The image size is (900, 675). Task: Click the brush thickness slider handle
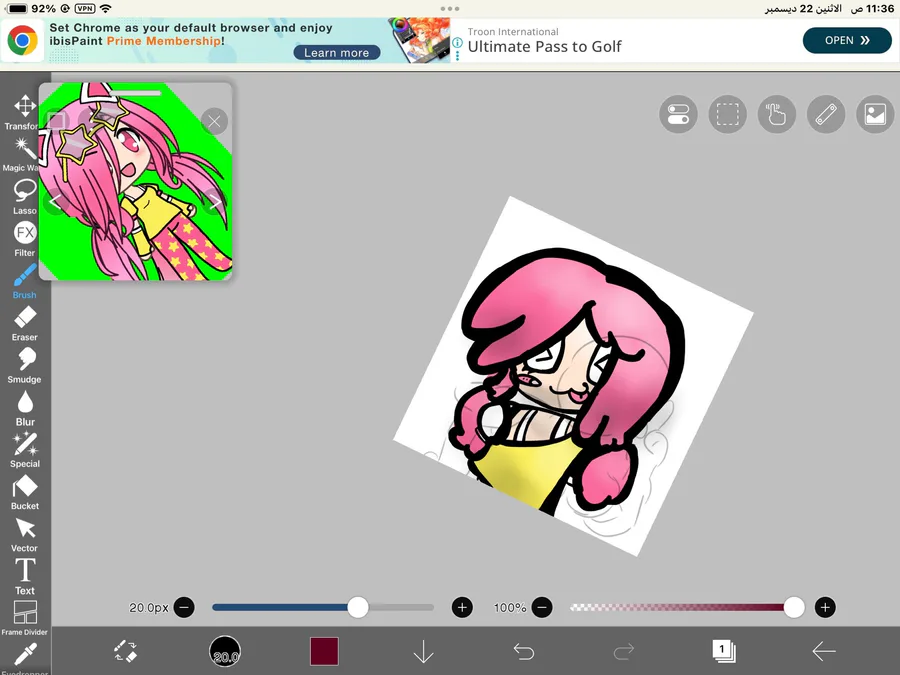pyautogui.click(x=358, y=607)
